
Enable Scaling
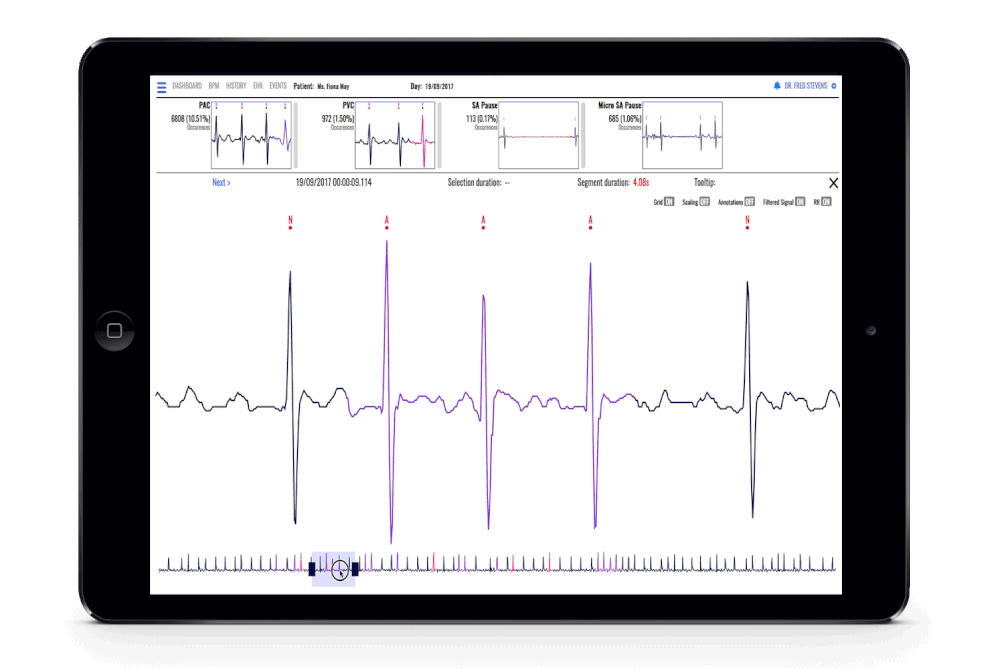click(x=703, y=202)
